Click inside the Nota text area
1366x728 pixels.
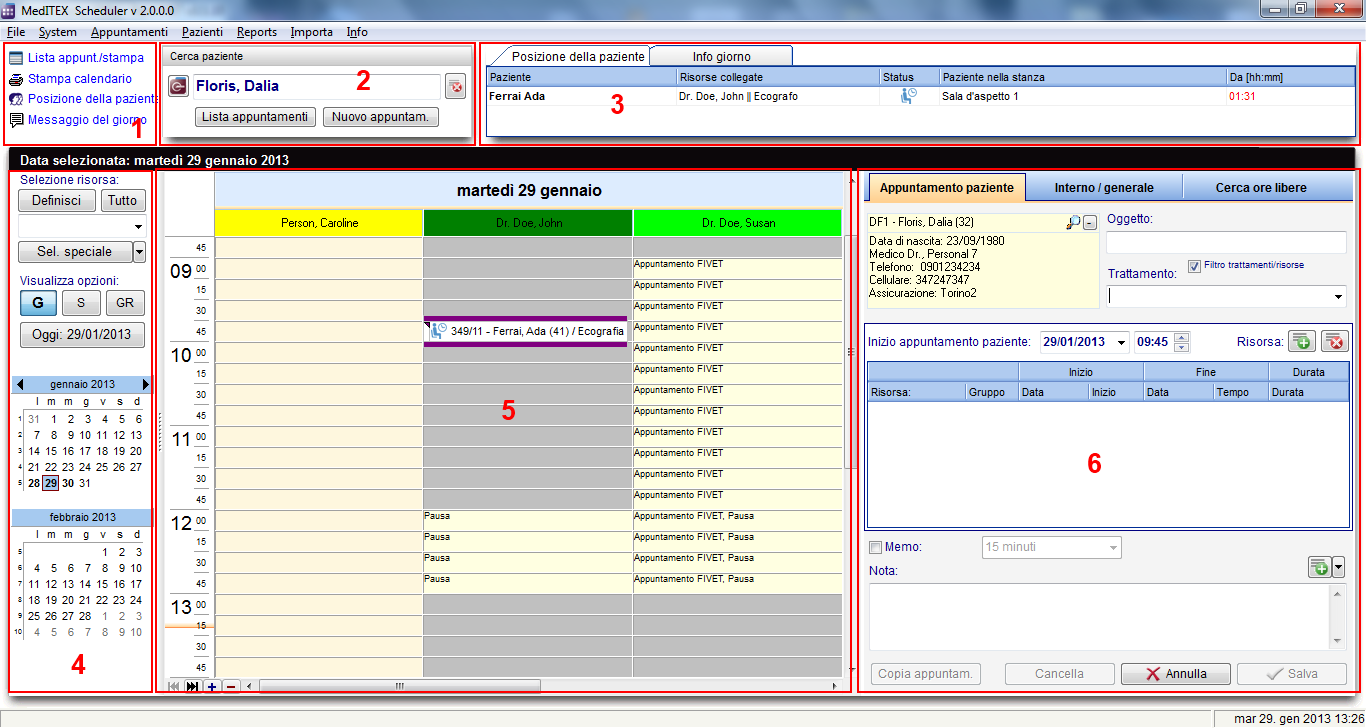[x=1099, y=617]
